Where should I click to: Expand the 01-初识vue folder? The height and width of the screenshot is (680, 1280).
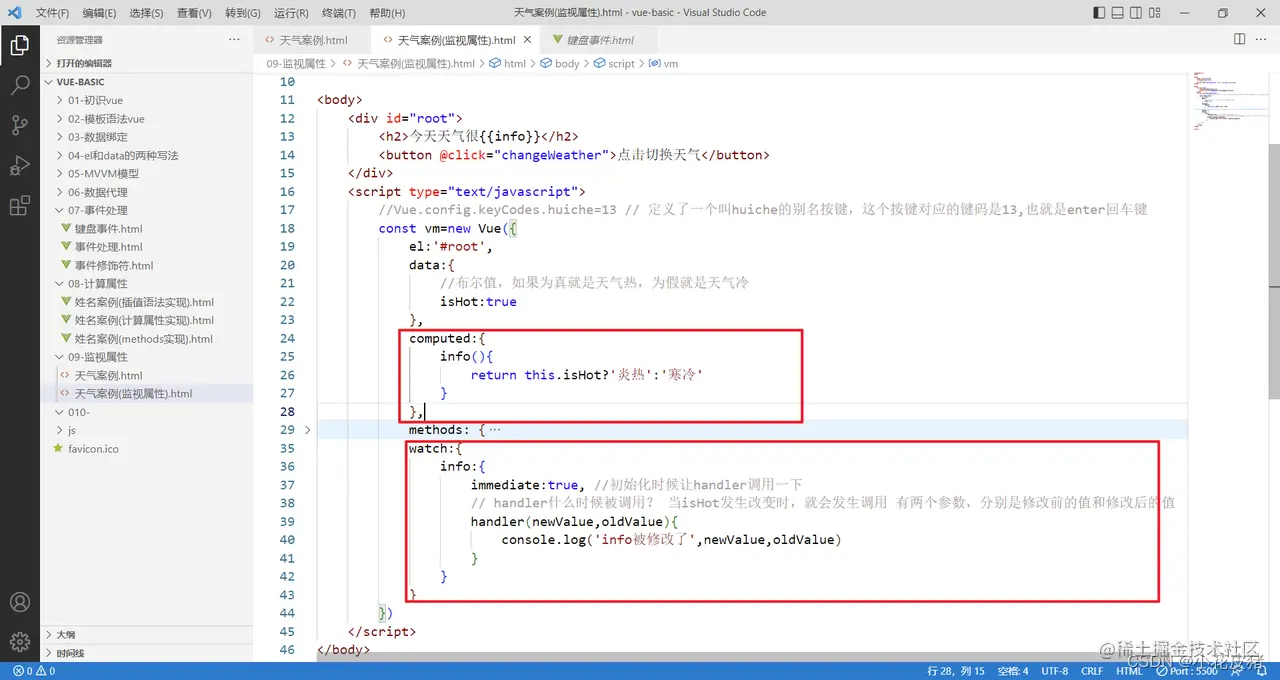[x=147, y=100]
